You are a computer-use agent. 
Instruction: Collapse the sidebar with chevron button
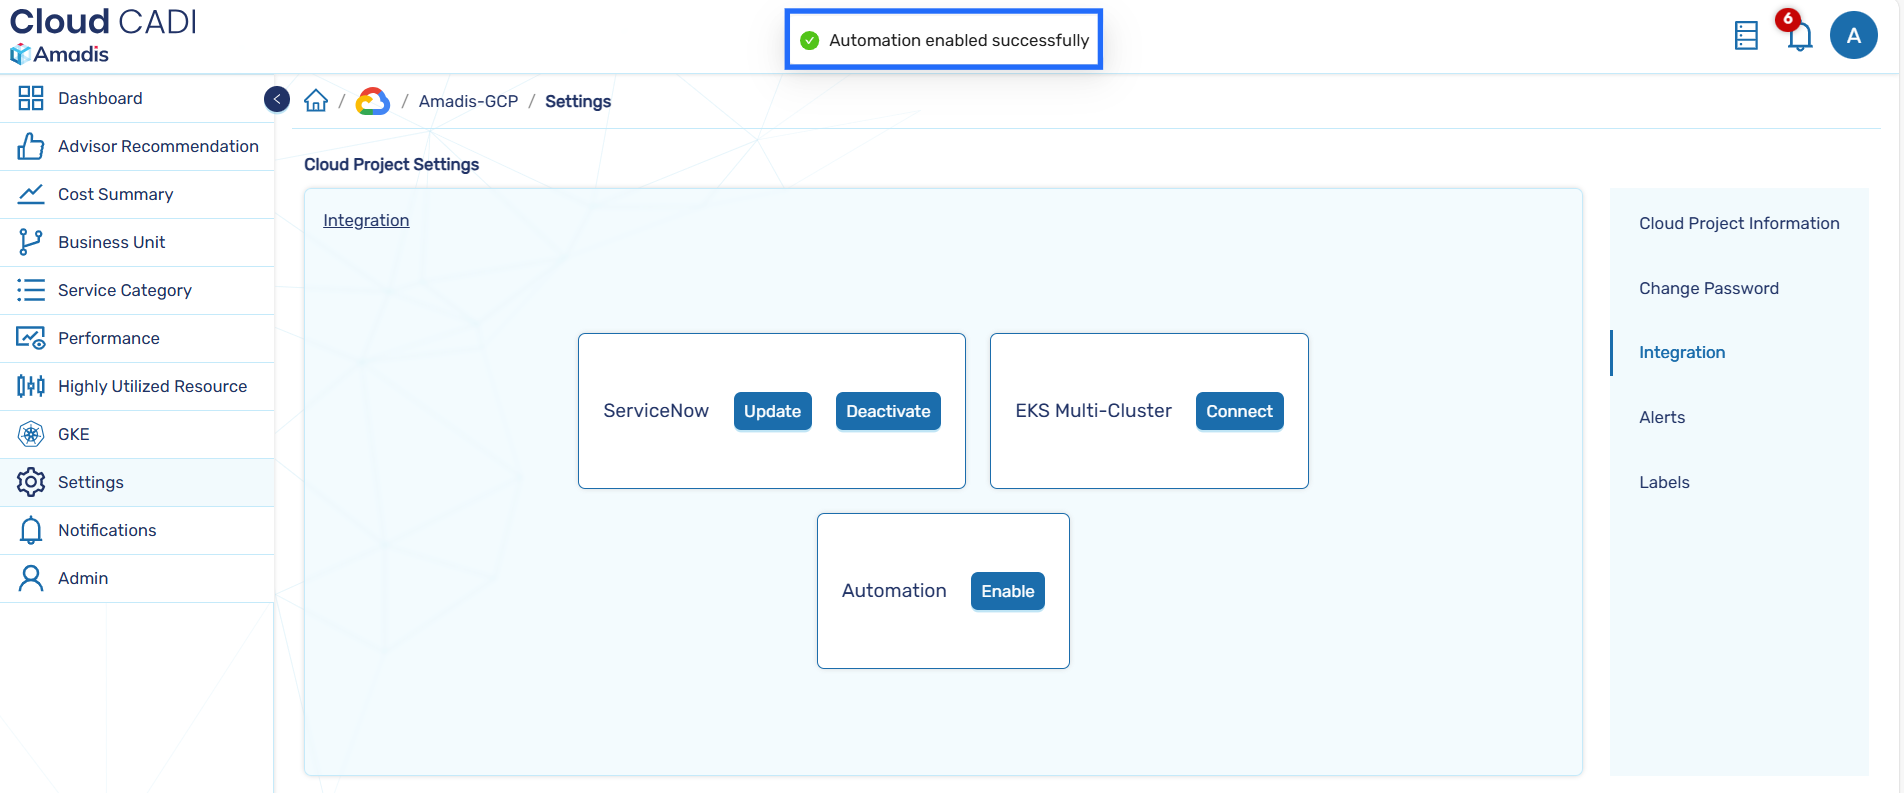pos(277,99)
